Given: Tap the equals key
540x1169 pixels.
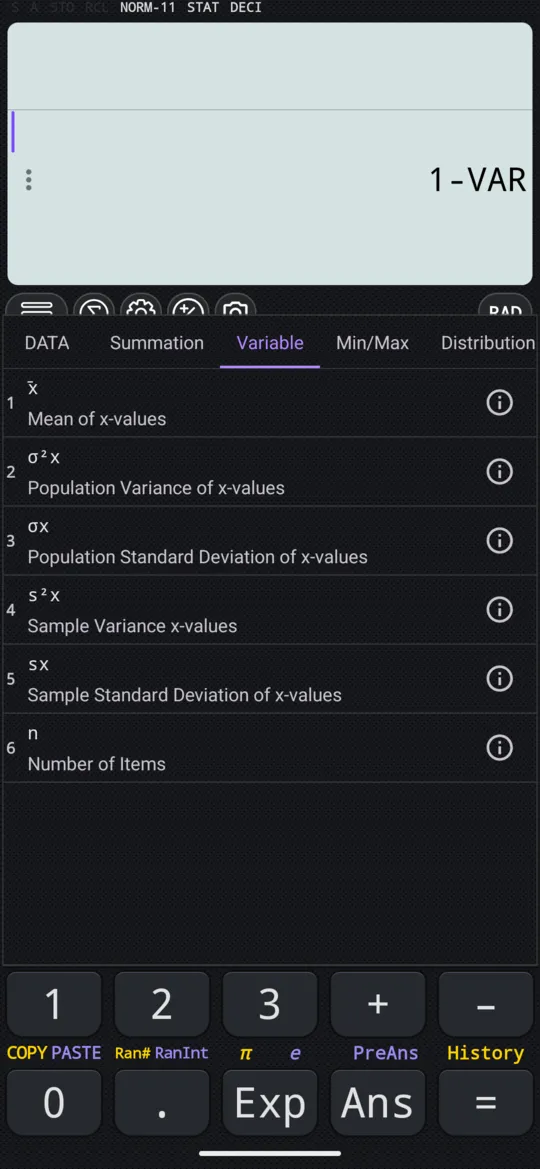Looking at the screenshot, I should (486, 1103).
